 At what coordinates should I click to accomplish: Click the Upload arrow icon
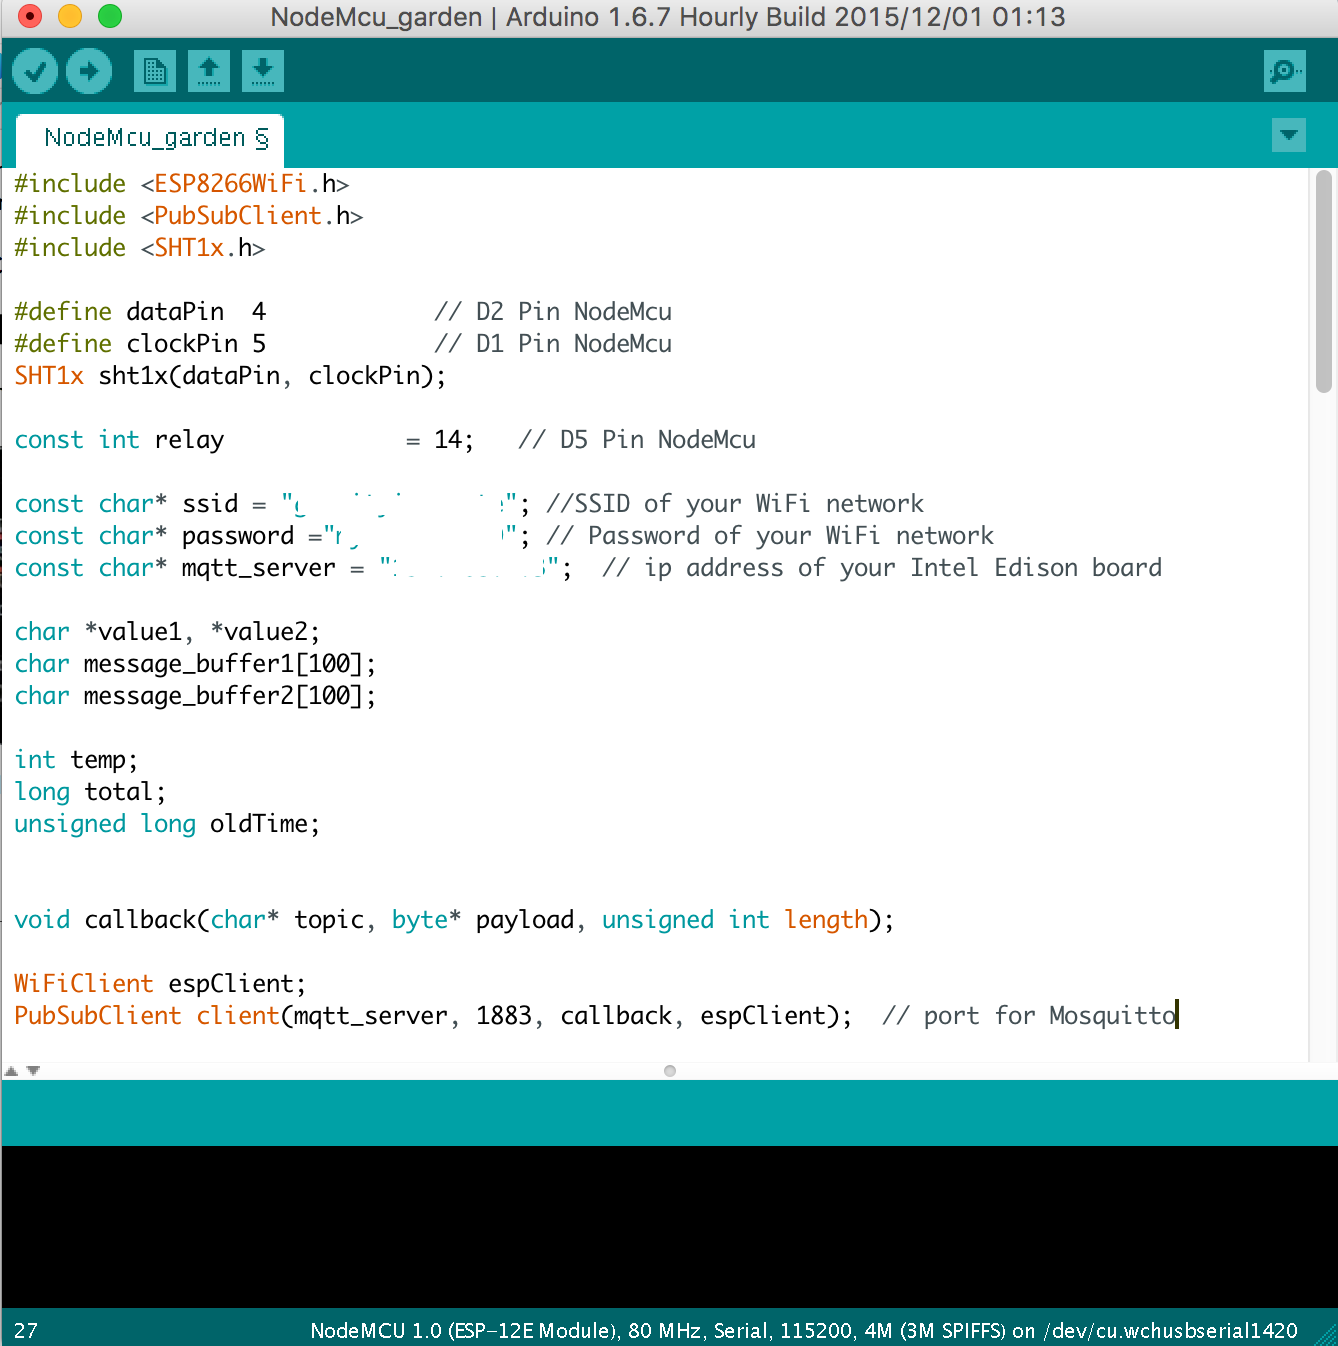coord(88,71)
